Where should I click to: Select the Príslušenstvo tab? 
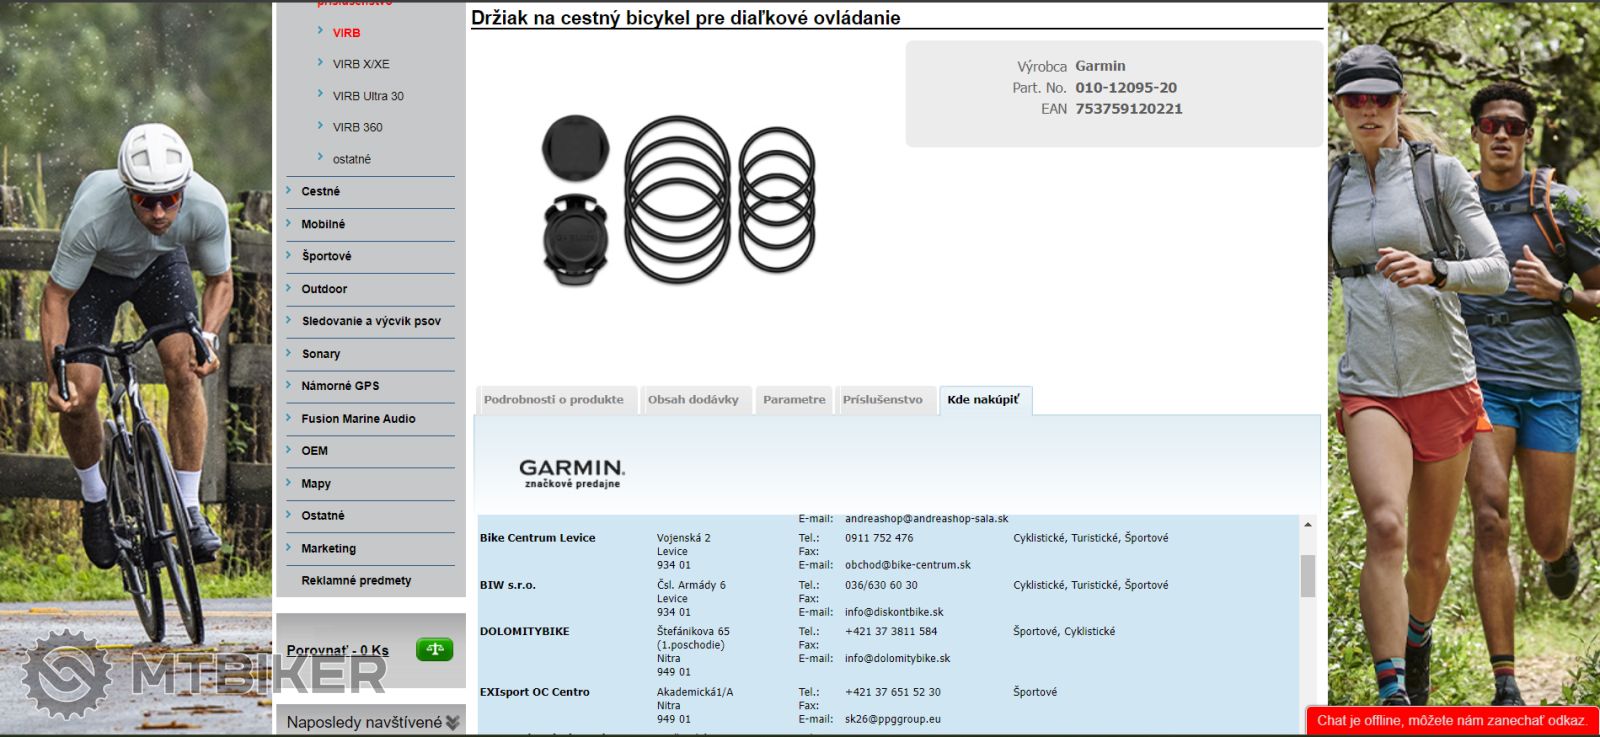pyautogui.click(x=882, y=400)
